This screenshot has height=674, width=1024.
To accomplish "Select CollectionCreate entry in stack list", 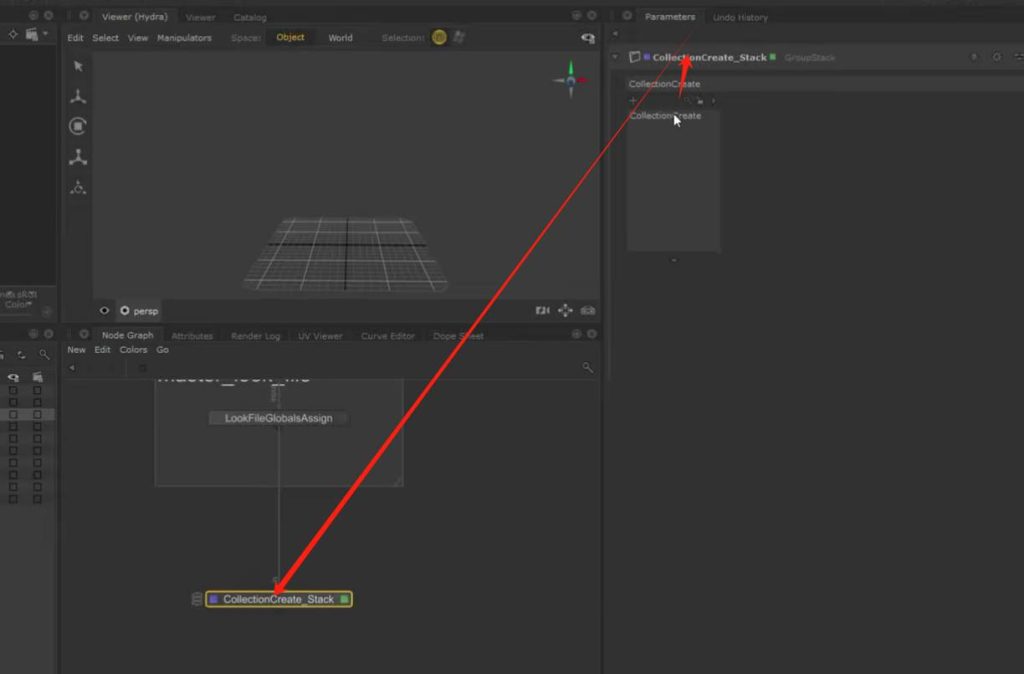I will 665,116.
